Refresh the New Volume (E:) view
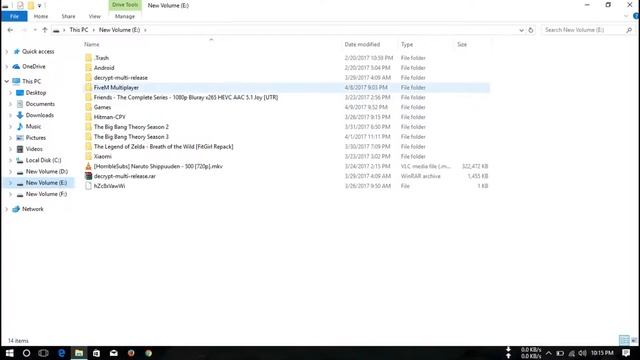This screenshot has width=640, height=360. (531, 30)
